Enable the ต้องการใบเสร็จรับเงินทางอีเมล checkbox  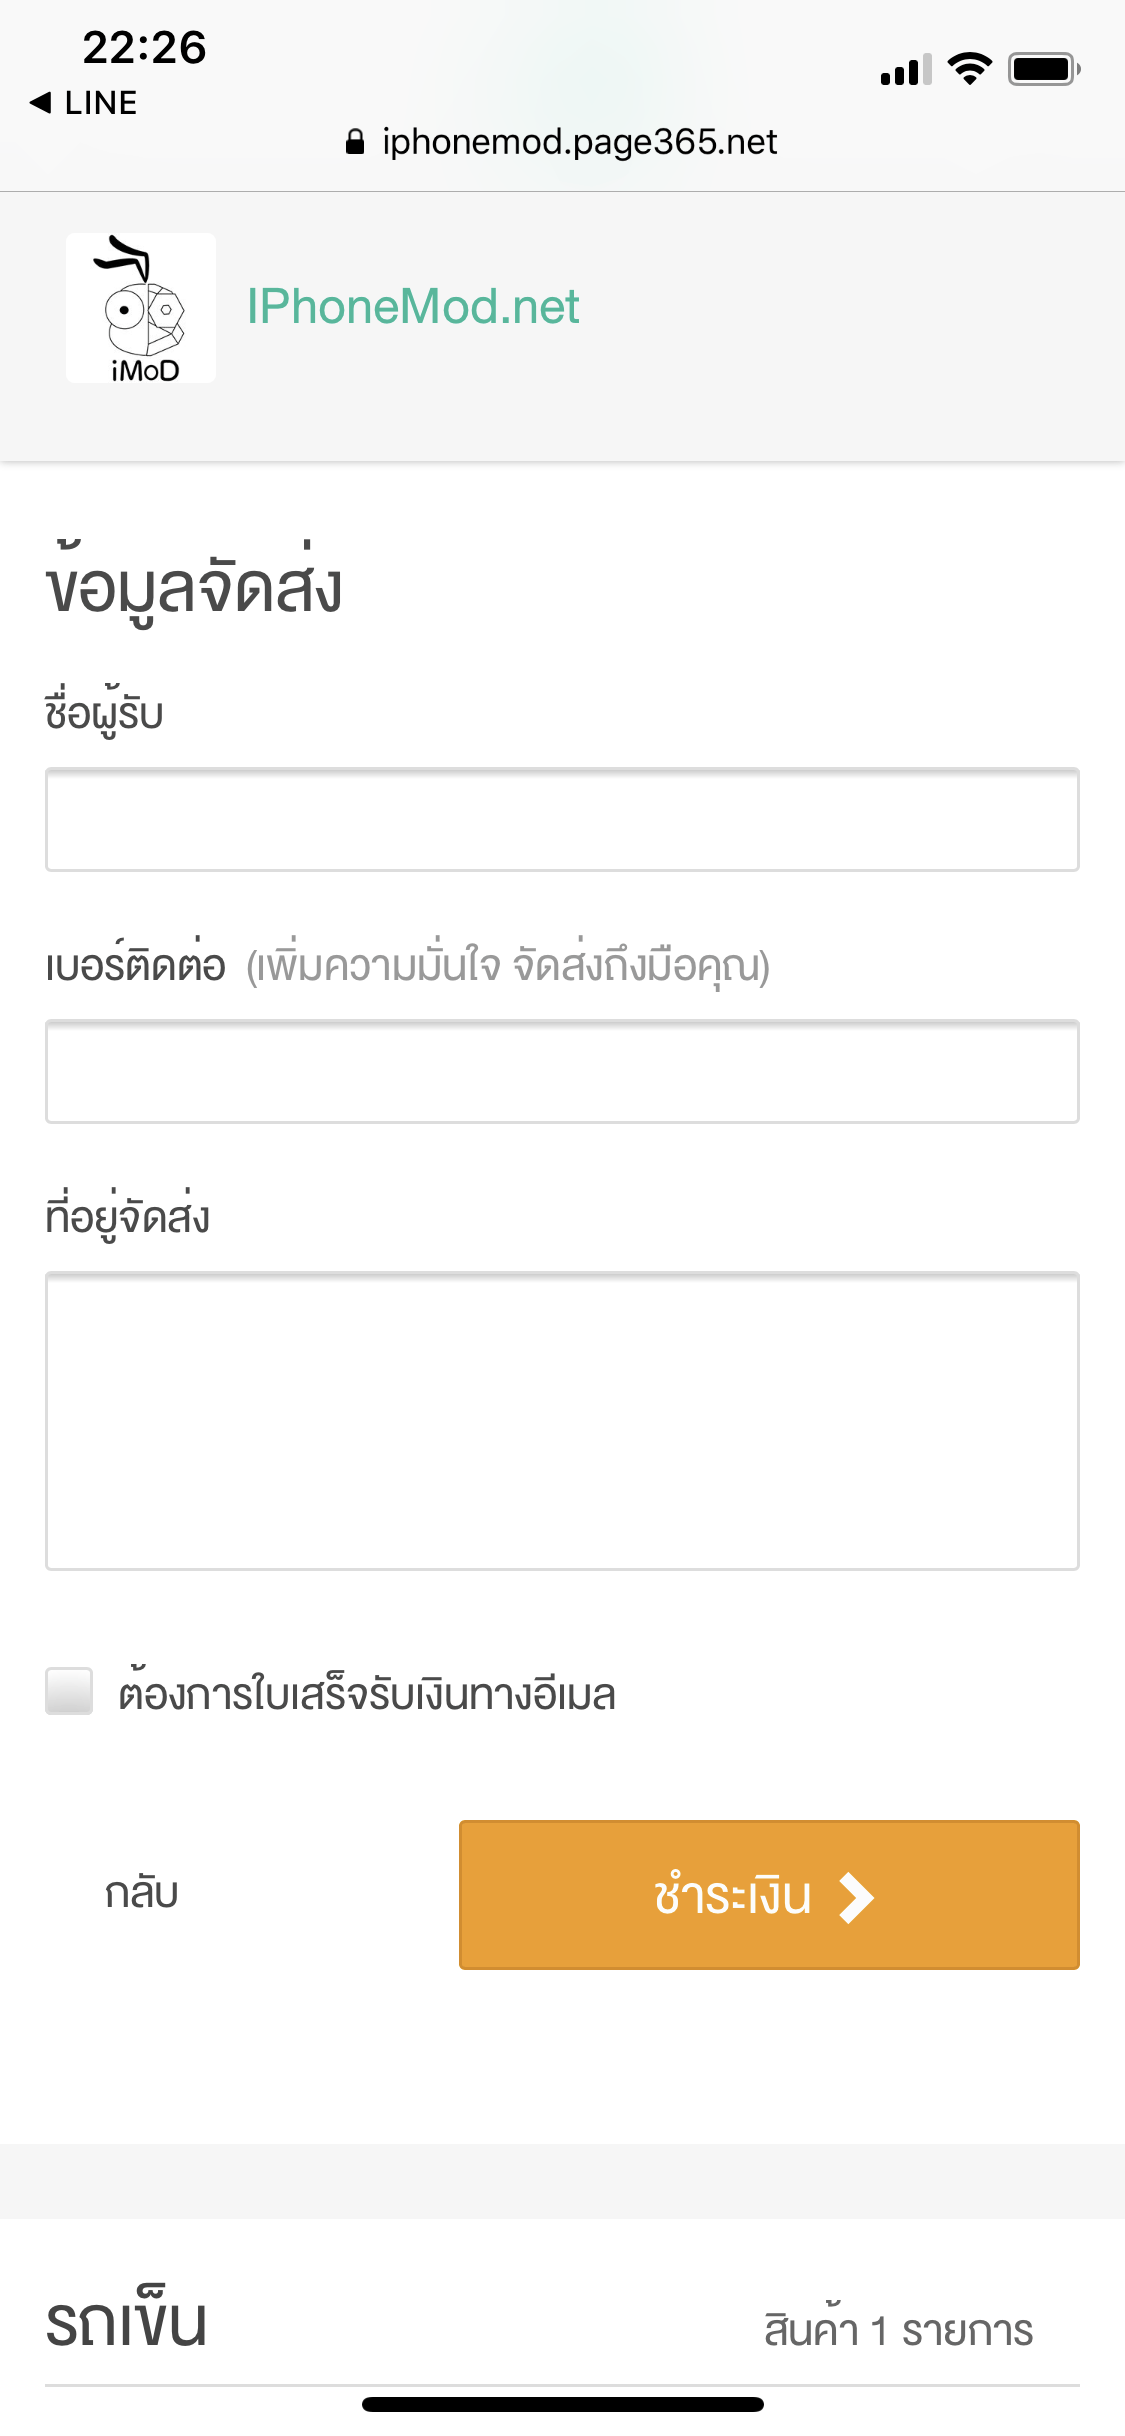pyautogui.click(x=67, y=1694)
